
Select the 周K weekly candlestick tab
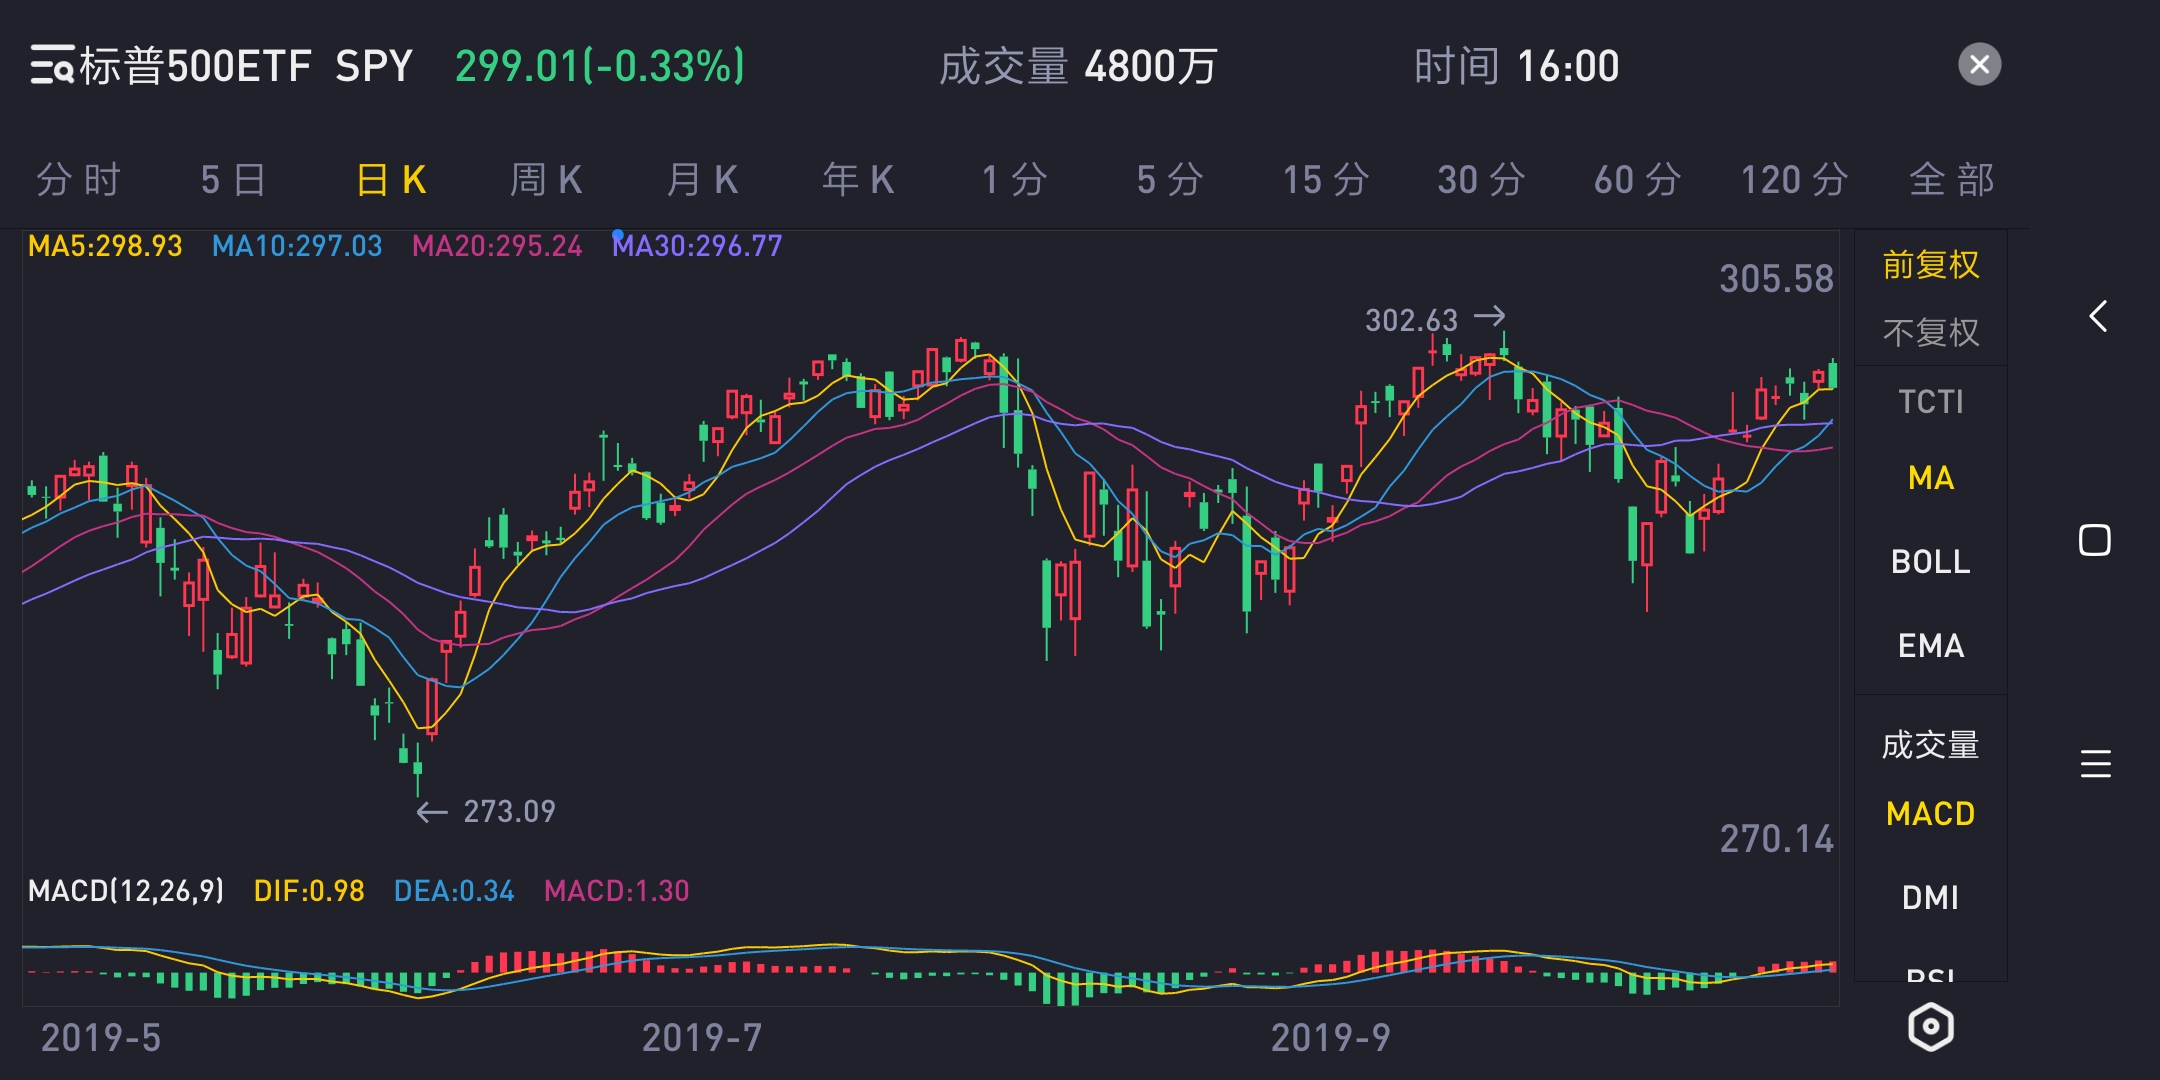546,180
